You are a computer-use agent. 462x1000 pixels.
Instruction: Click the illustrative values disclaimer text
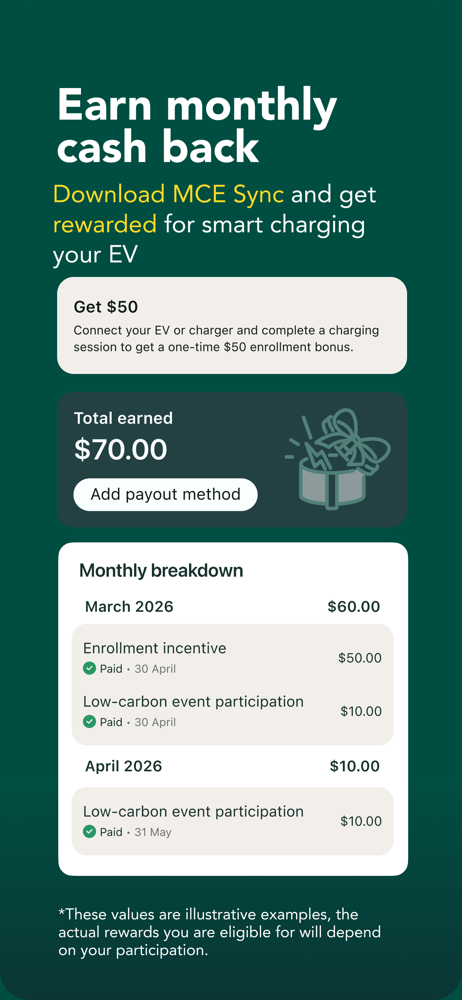[x=220, y=932]
